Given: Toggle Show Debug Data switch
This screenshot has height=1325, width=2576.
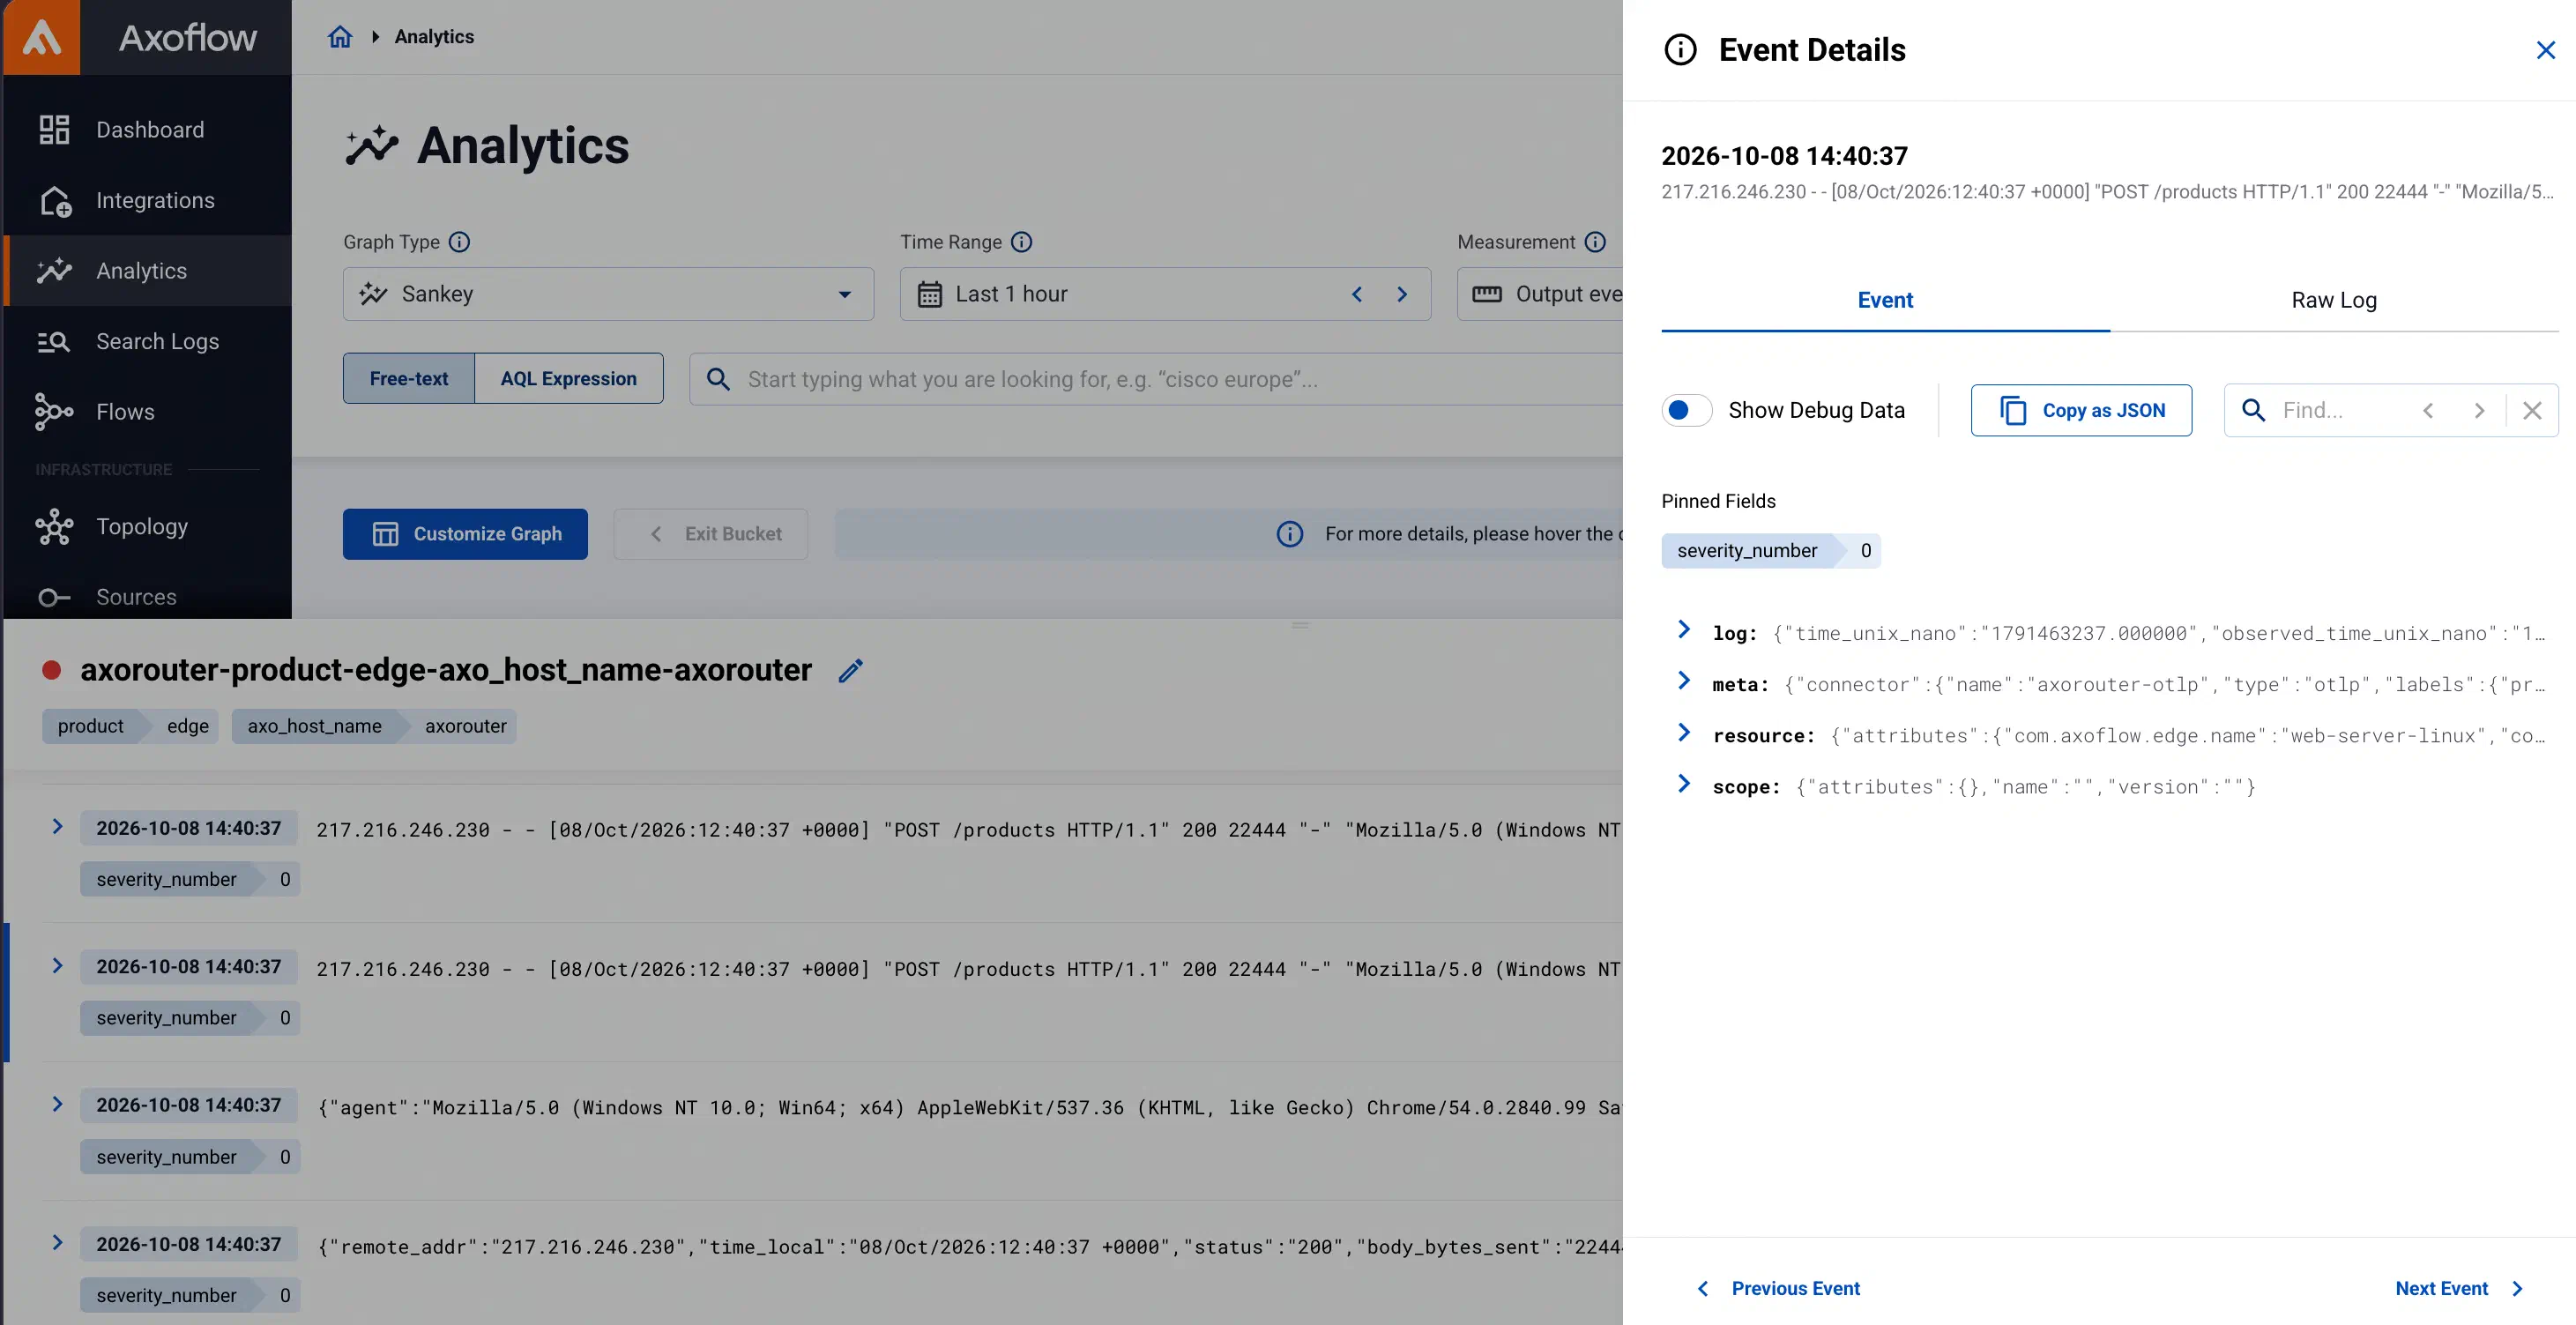Looking at the screenshot, I should [1686, 410].
